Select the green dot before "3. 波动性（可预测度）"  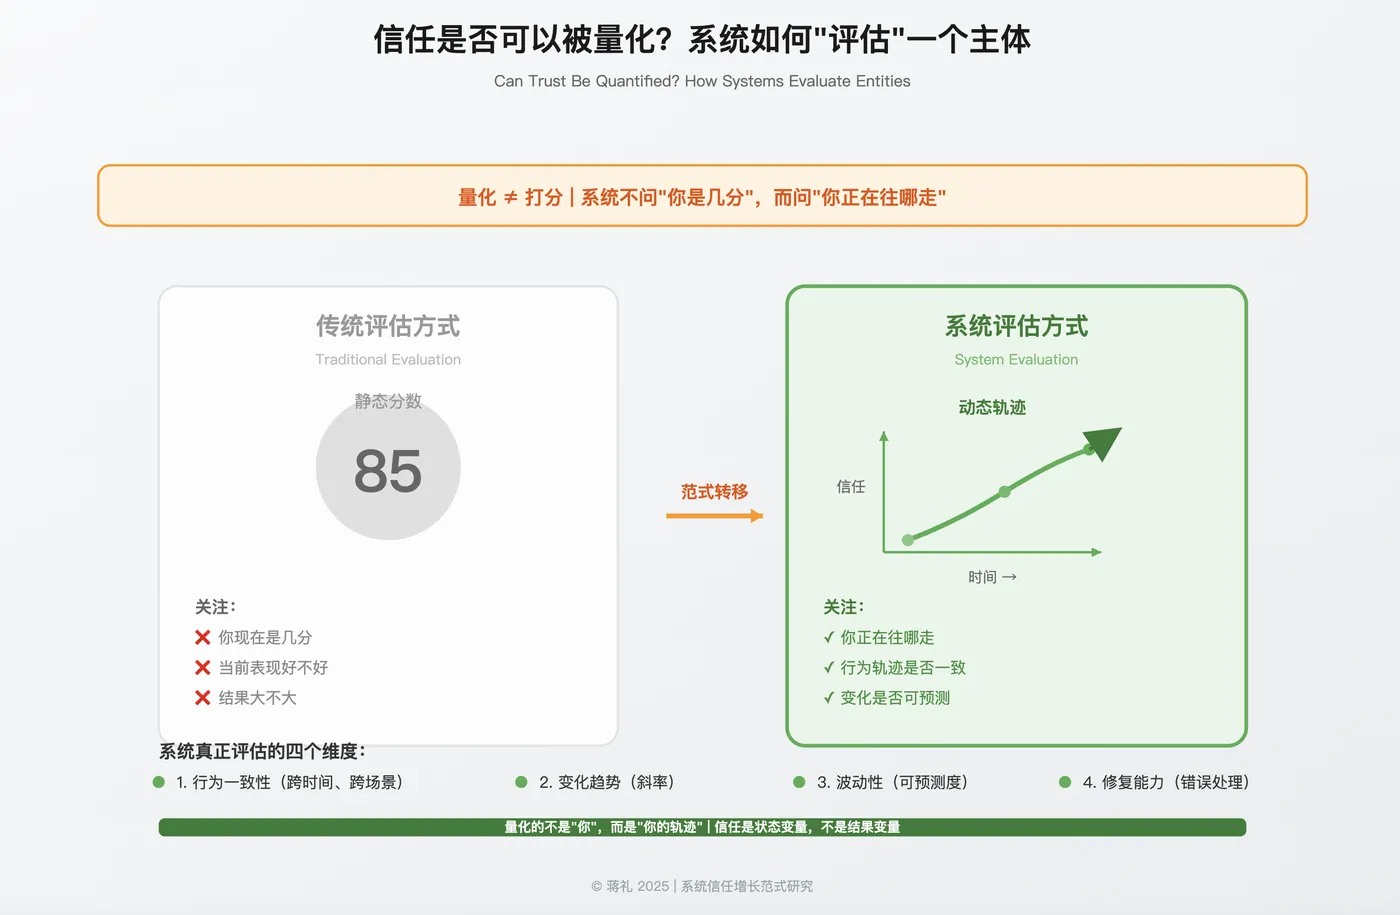798,782
